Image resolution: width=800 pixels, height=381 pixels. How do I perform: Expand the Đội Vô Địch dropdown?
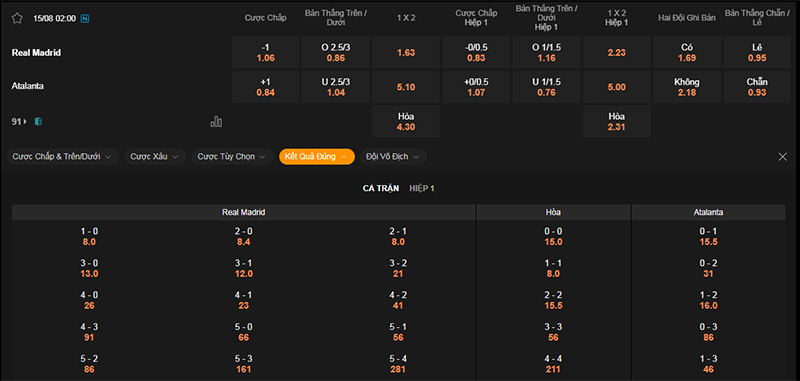[393, 157]
